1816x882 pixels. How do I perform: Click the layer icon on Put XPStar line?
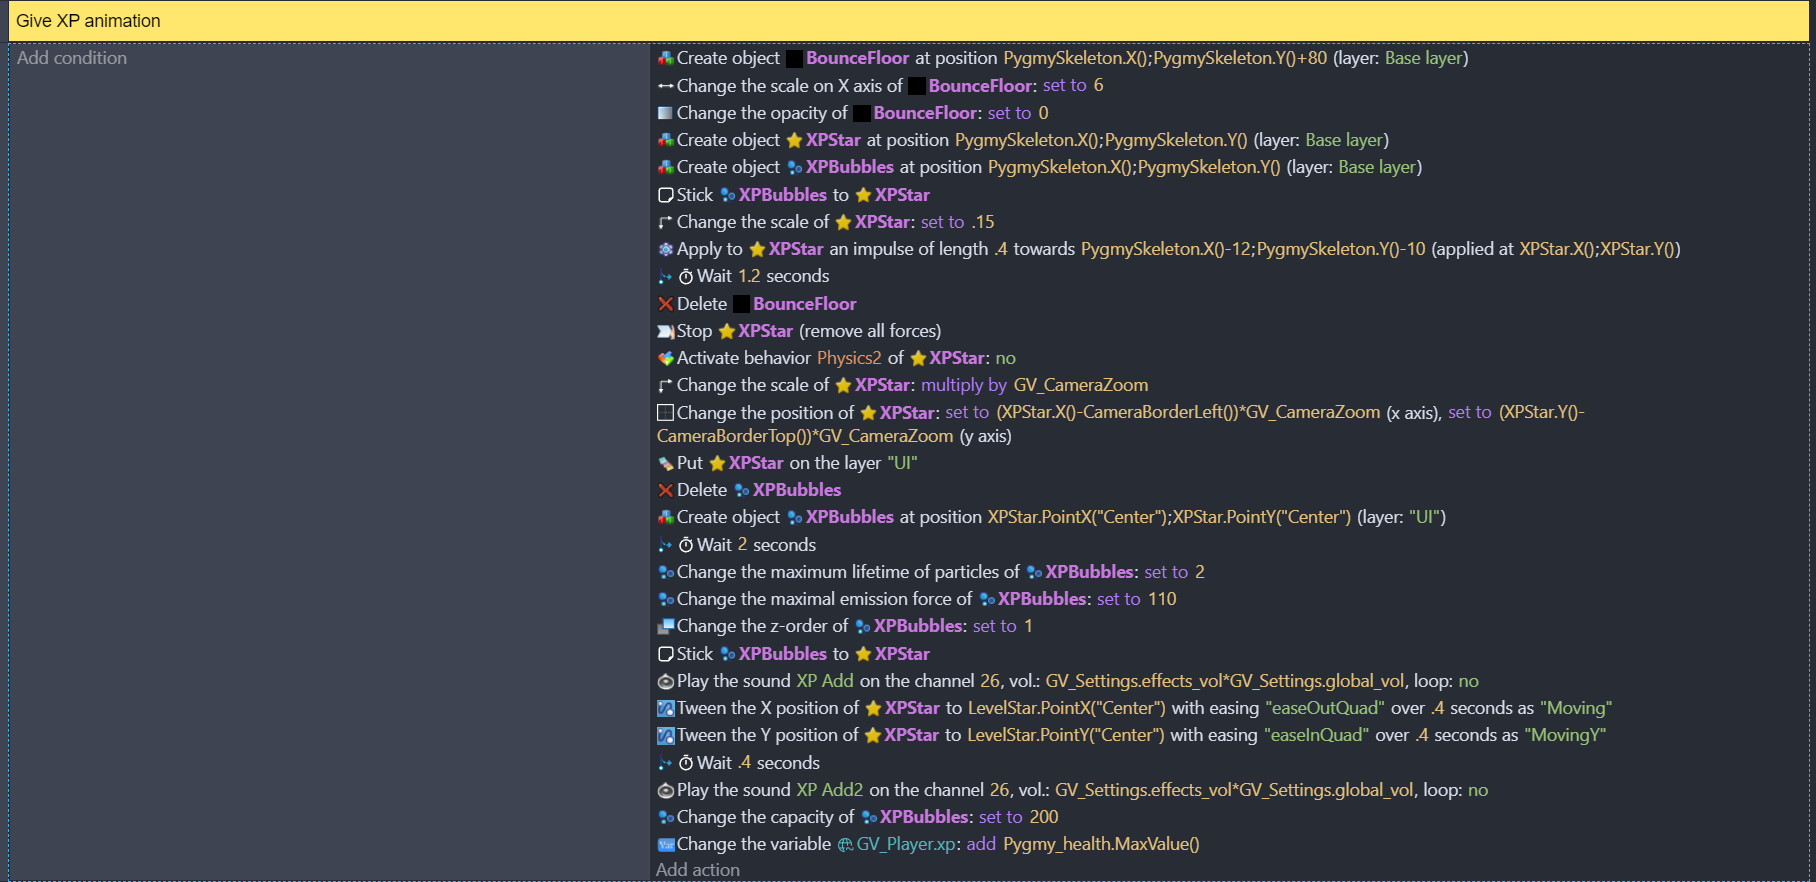pyautogui.click(x=665, y=463)
